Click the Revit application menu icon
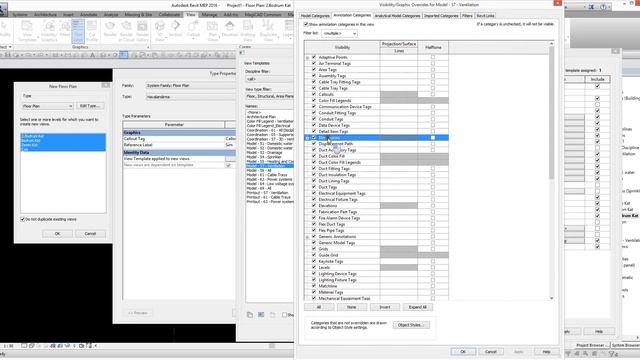Viewport: 640px width, 360px height. (3, 9)
